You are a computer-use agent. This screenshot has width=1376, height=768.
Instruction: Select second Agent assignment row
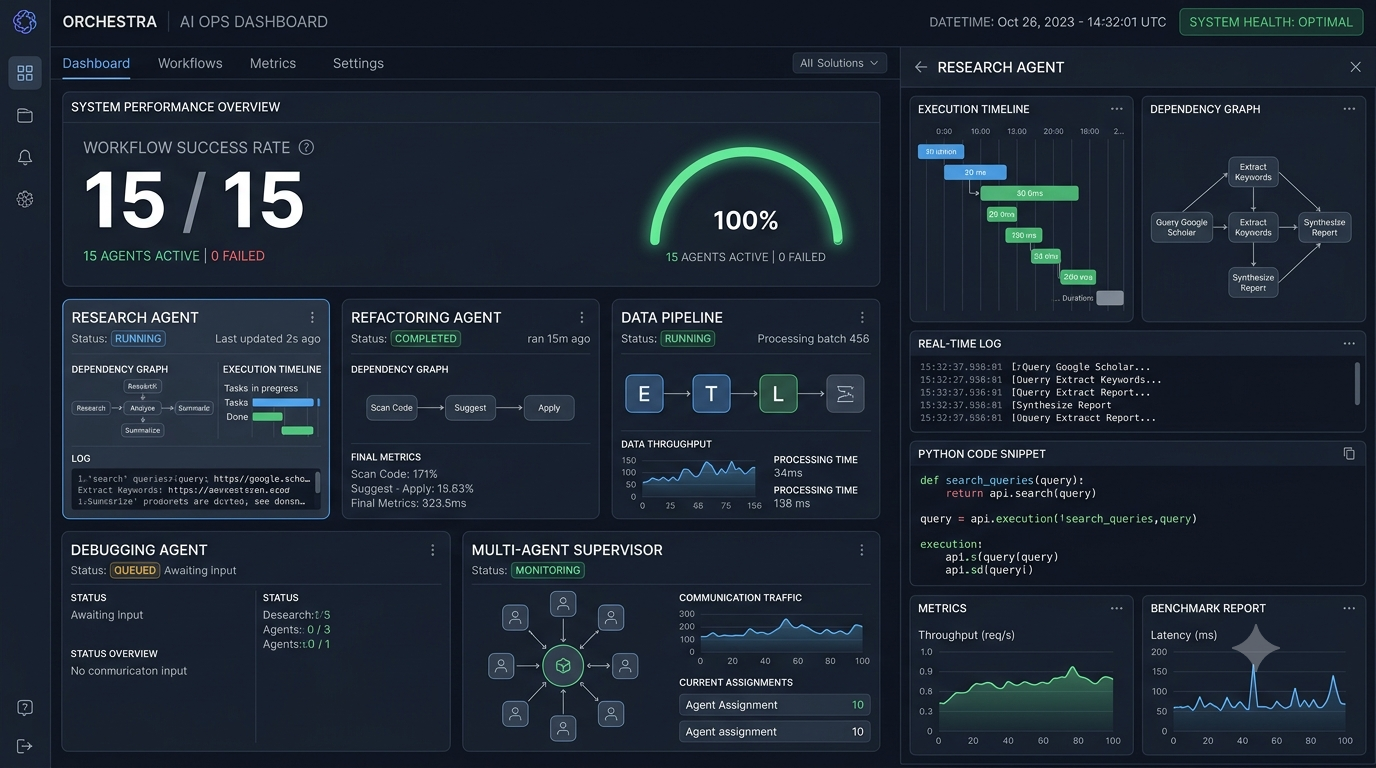tap(774, 732)
